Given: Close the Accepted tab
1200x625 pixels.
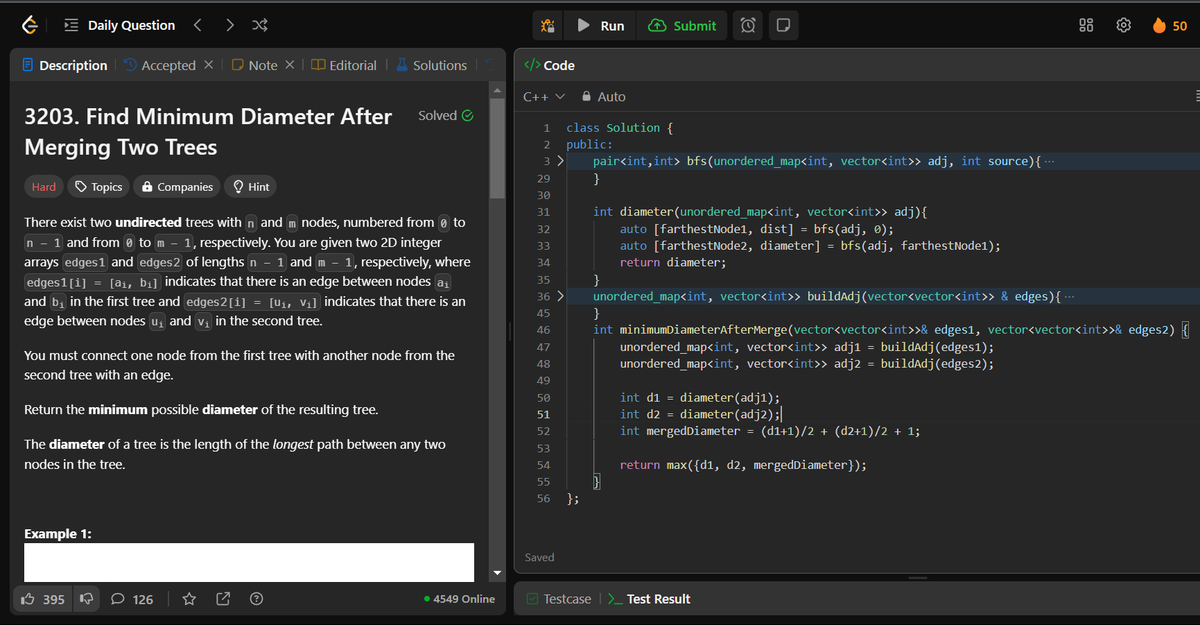Looking at the screenshot, I should click(208, 65).
